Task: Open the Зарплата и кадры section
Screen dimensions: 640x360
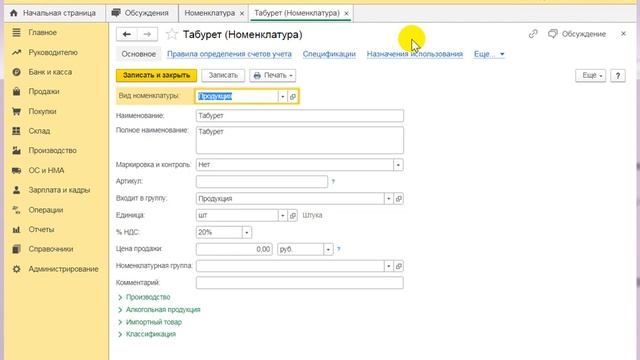Action: 59,190
